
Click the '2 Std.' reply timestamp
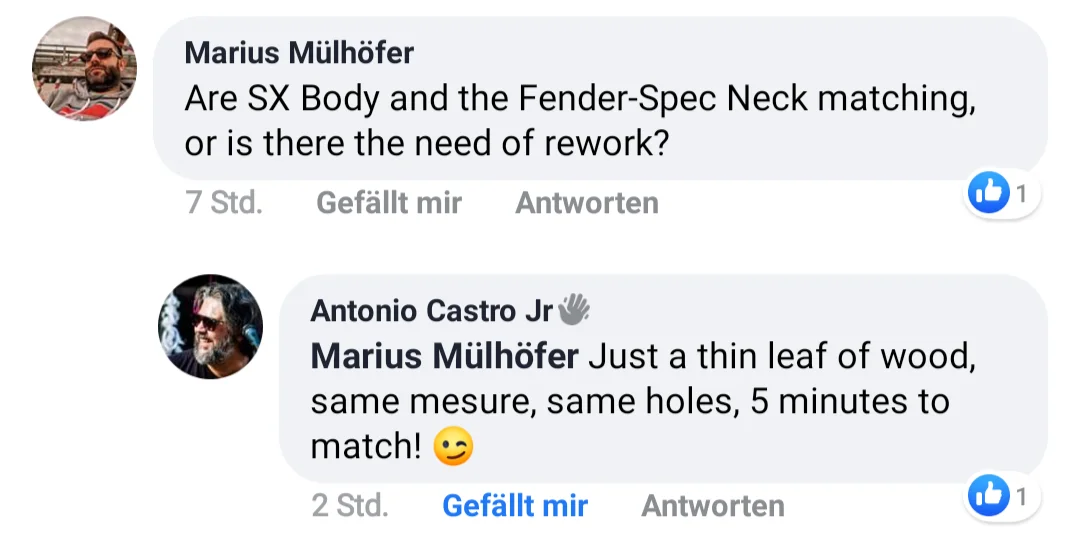(x=349, y=506)
